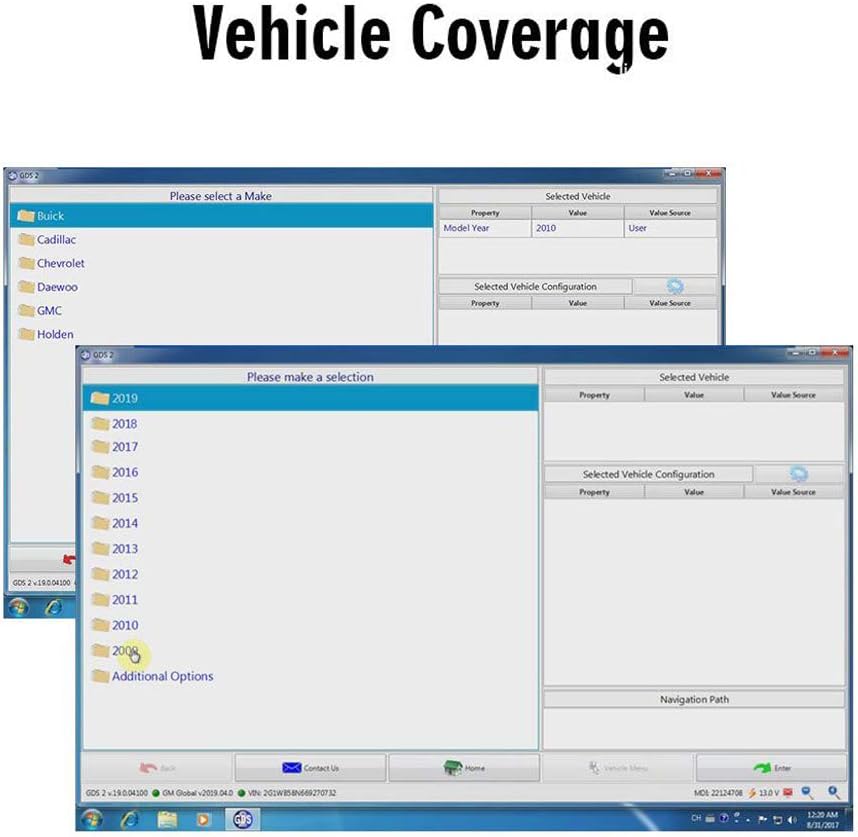The image size is (858, 837).
Task: Click the zoom in magnifier in the status bar
Action: tap(833, 792)
